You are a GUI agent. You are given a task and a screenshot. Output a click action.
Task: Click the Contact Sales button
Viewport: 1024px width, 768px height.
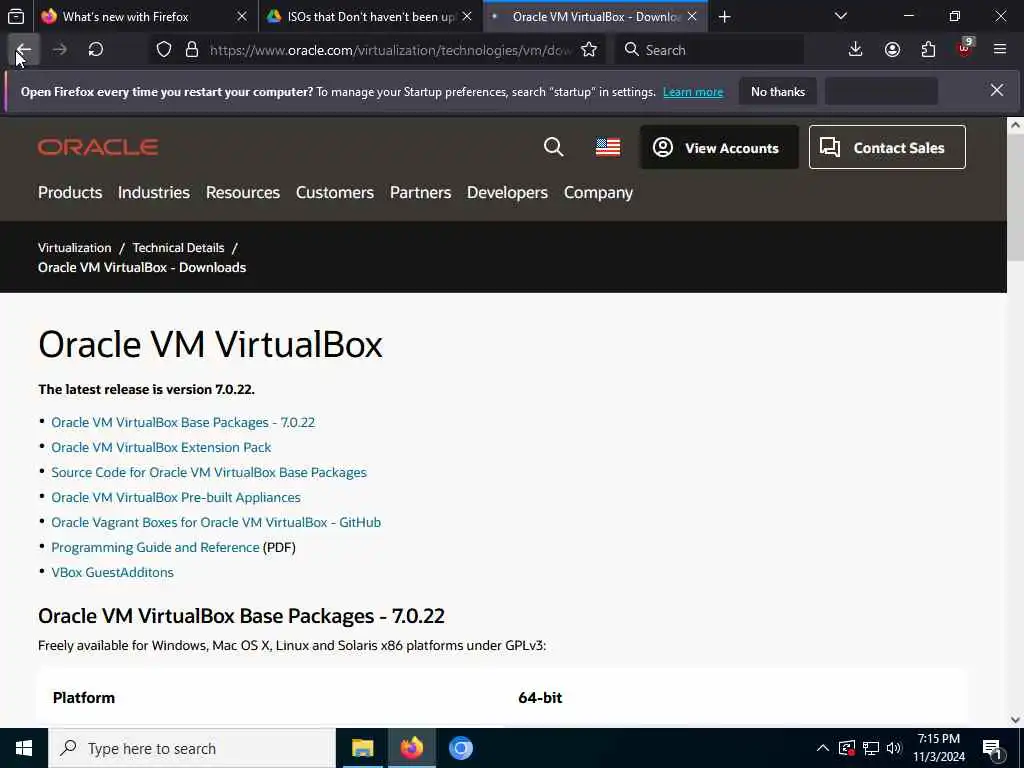(x=887, y=148)
